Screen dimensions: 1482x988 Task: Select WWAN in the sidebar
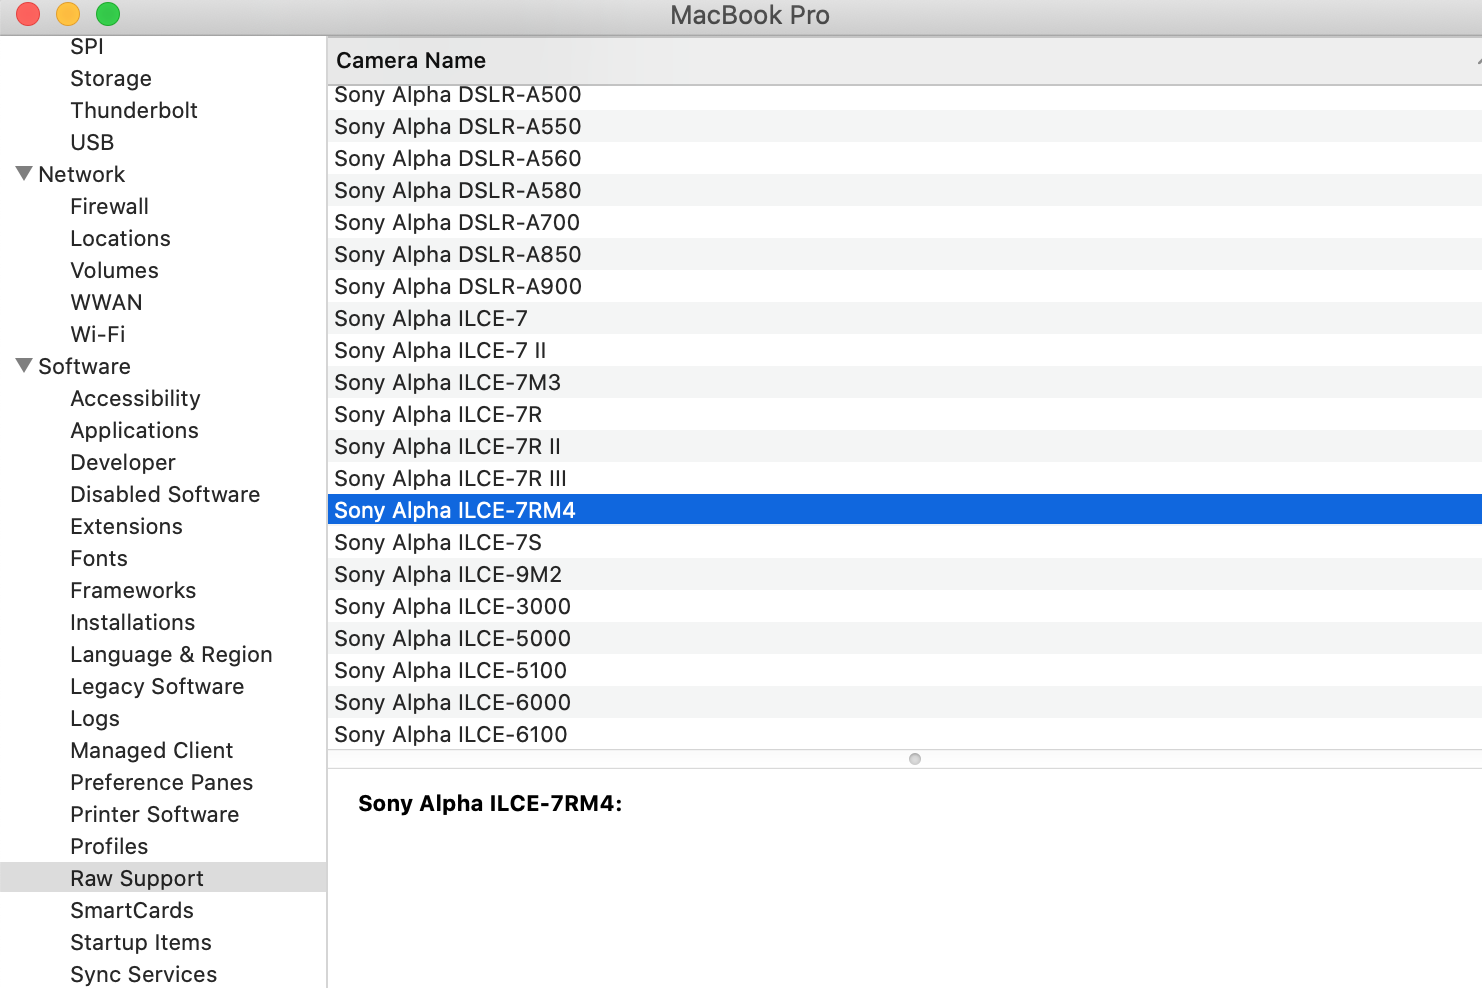click(106, 302)
